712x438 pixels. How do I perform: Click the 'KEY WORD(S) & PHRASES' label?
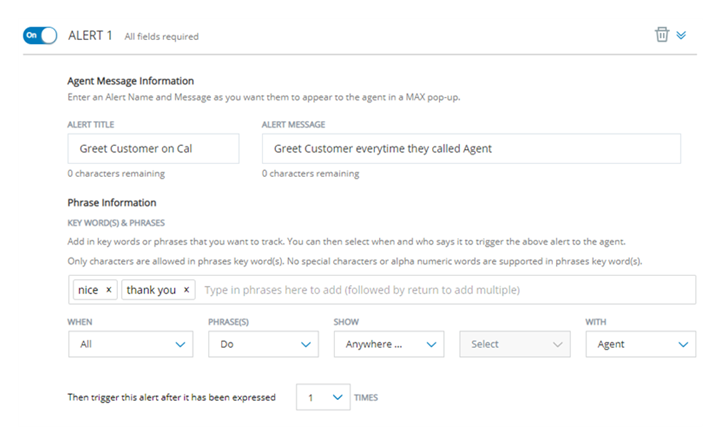click(x=116, y=223)
